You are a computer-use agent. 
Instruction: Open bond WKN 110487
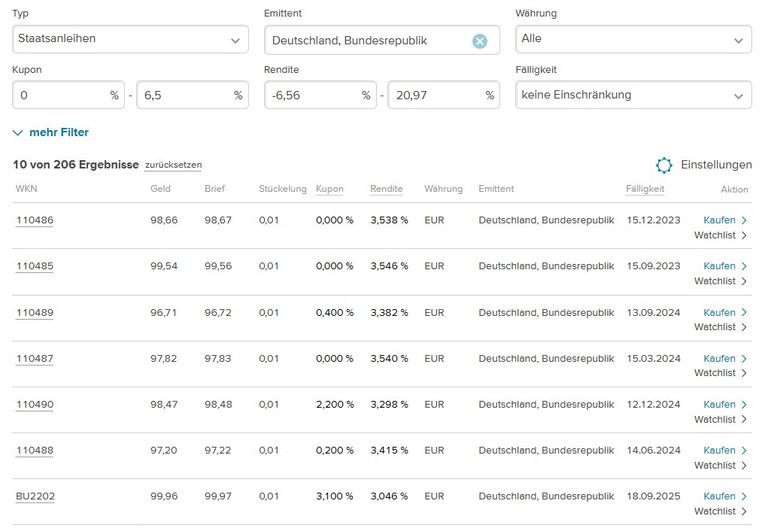[x=34, y=358]
